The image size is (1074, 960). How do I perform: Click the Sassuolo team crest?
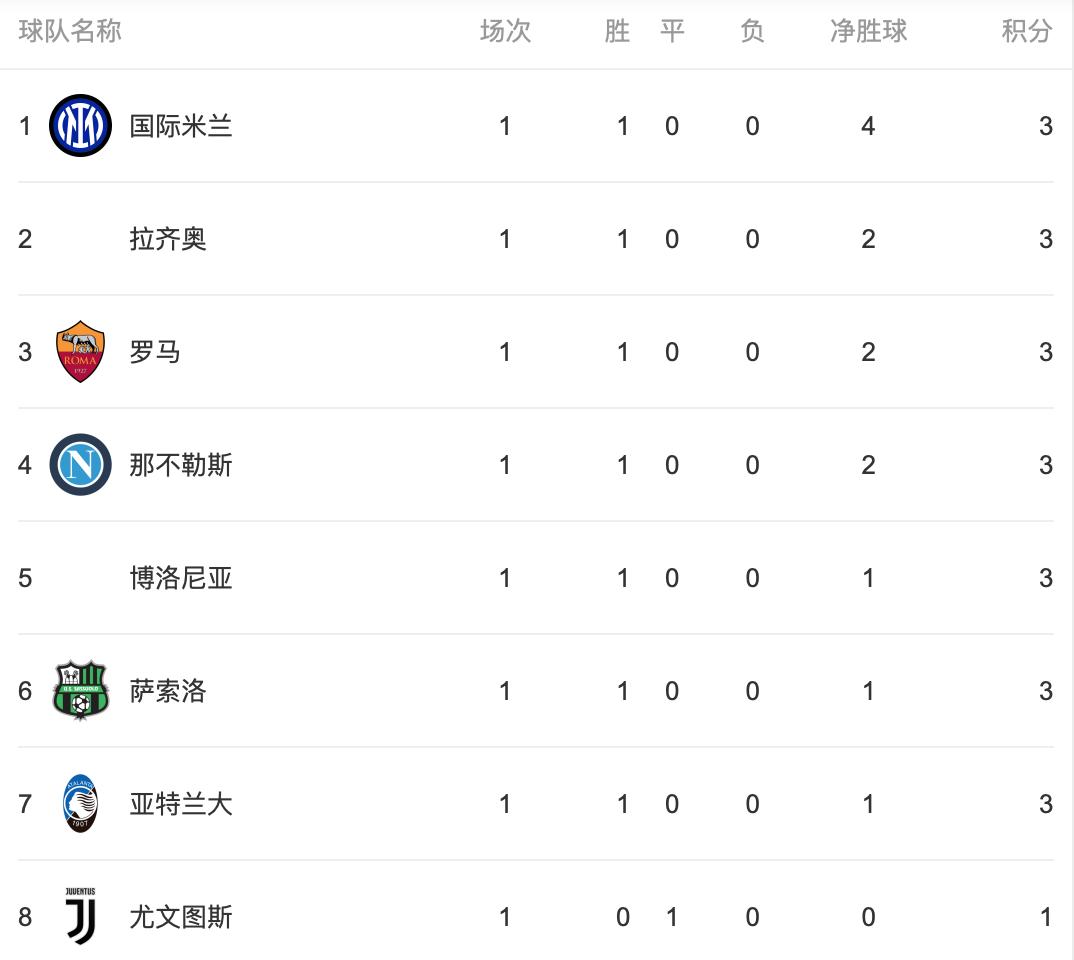(80, 691)
